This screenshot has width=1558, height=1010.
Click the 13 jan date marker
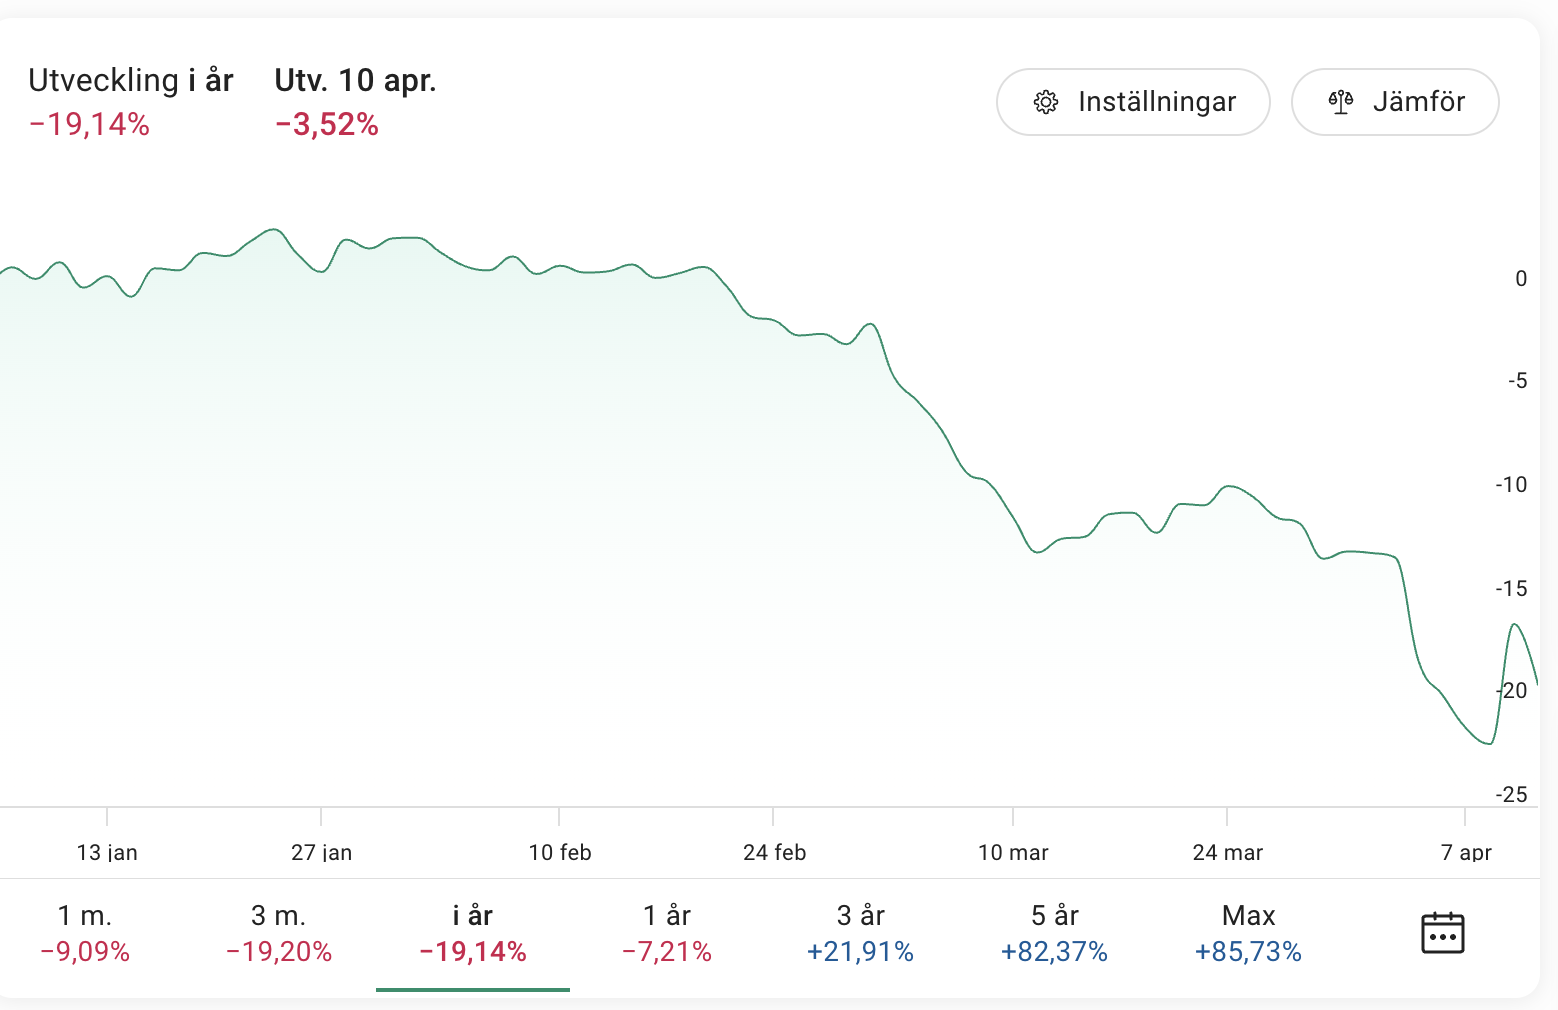click(x=107, y=852)
